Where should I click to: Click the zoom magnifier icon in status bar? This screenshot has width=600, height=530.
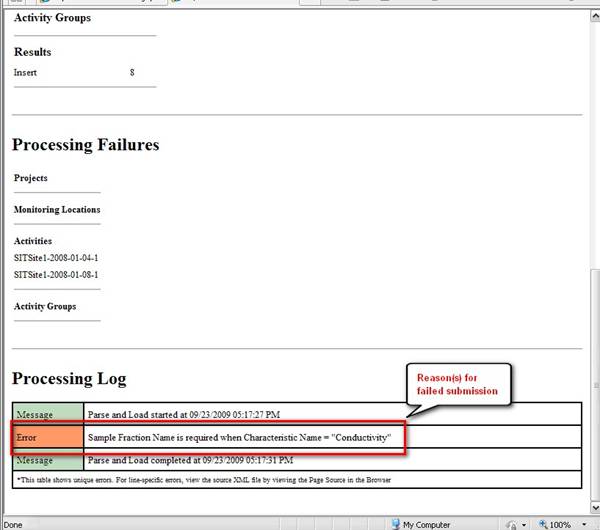click(541, 524)
